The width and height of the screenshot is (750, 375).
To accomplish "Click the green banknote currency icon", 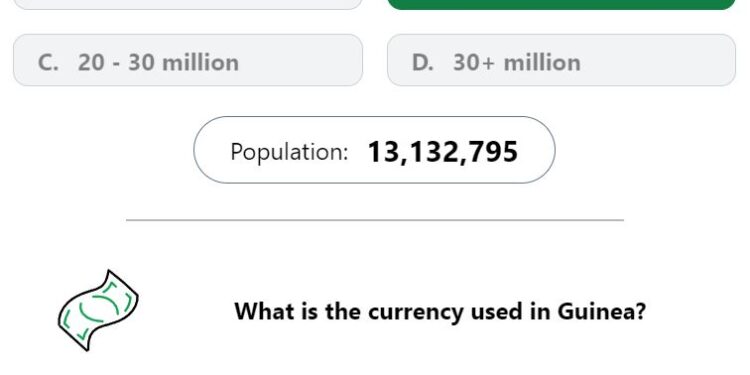I will click(98, 310).
